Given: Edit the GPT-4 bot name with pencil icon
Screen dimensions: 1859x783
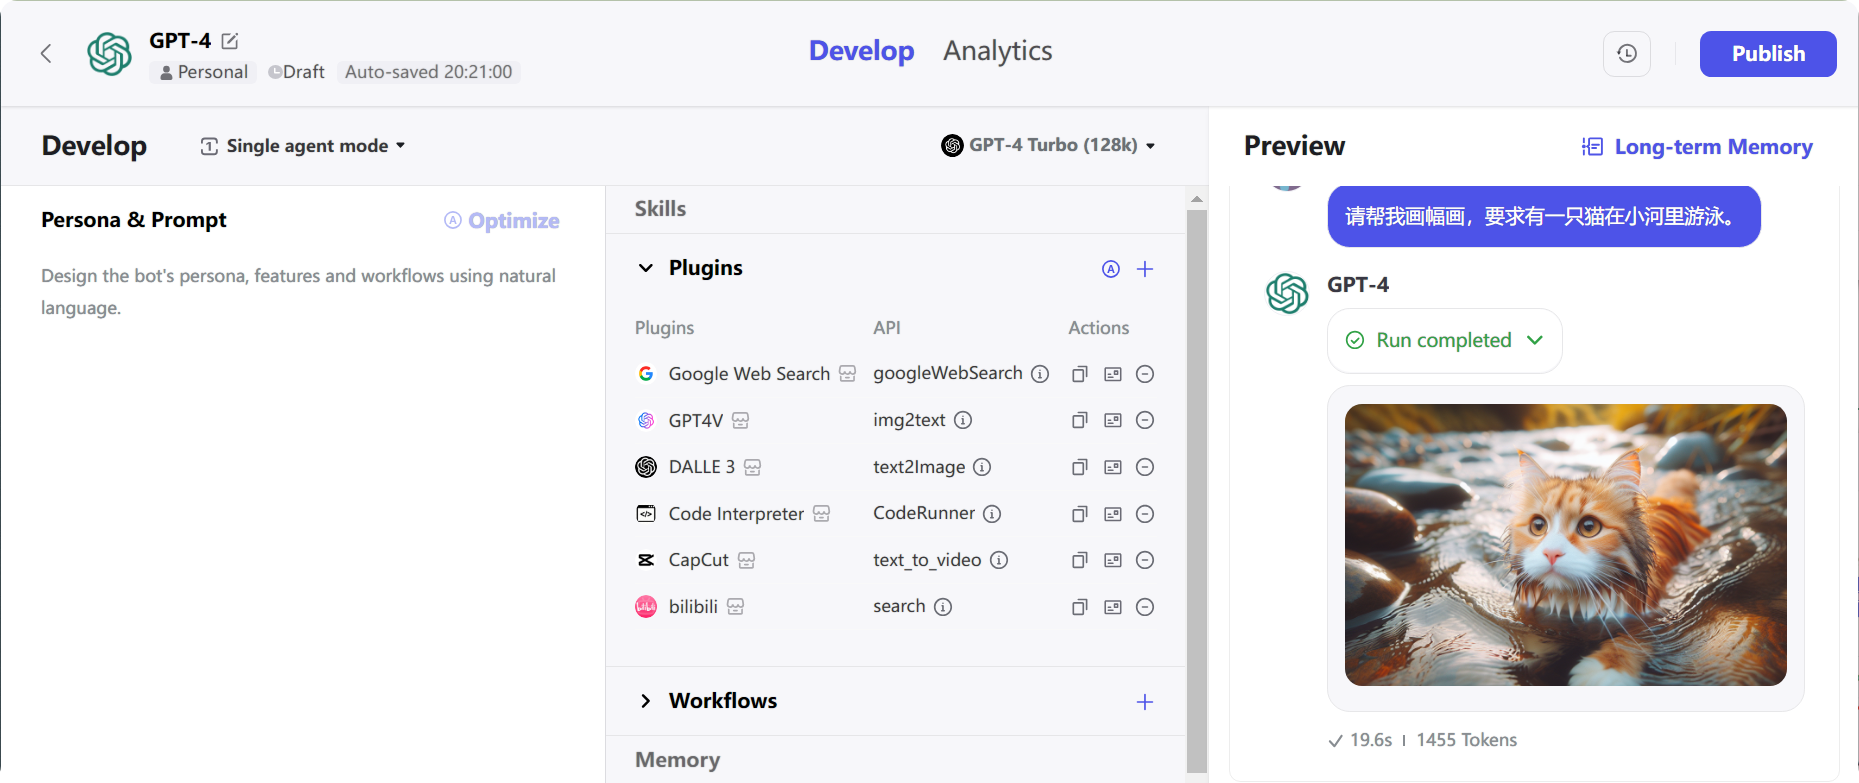Looking at the screenshot, I should 230,41.
